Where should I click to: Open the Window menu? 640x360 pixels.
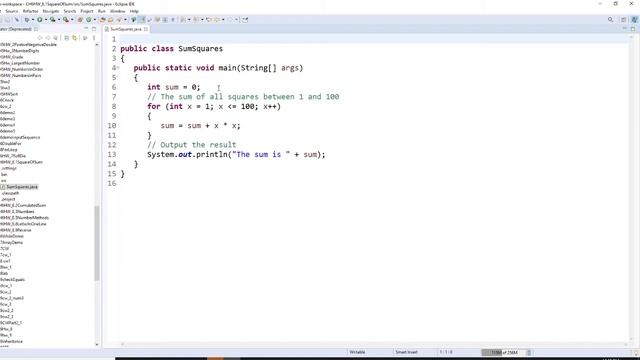click(118, 11)
